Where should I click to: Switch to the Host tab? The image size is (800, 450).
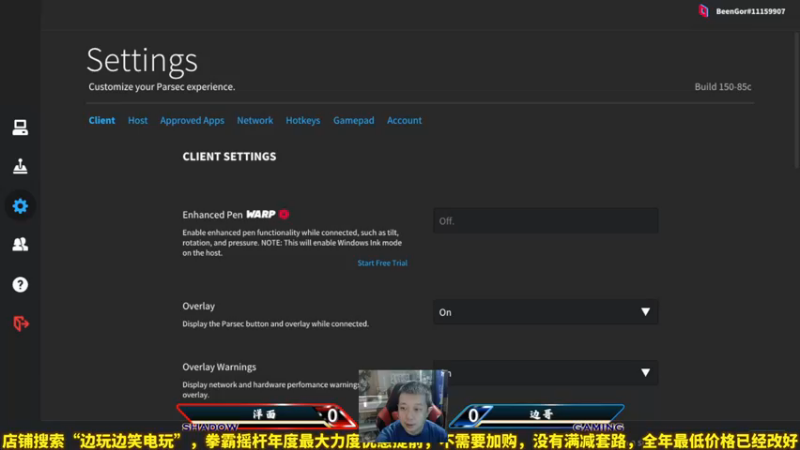coord(138,120)
